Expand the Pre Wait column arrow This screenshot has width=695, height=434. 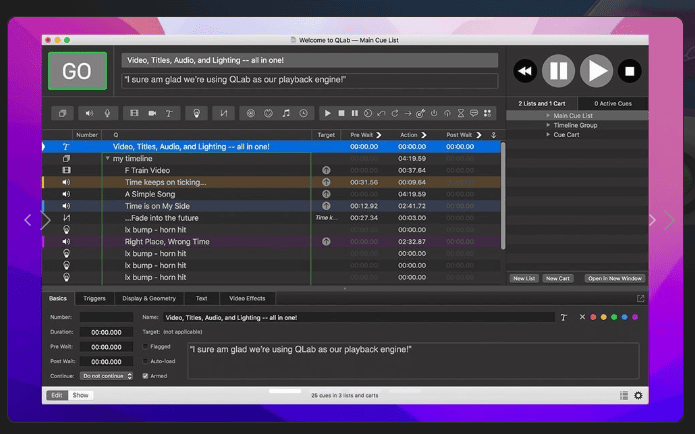[379, 135]
